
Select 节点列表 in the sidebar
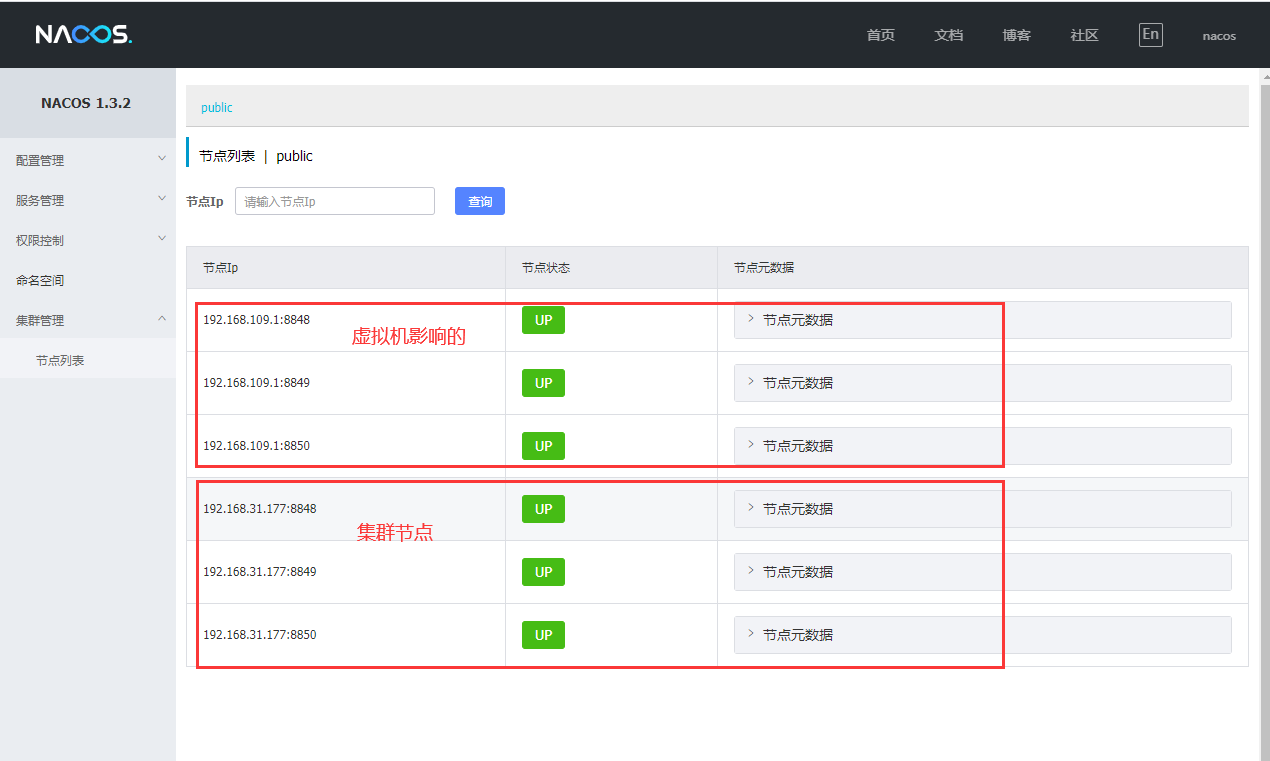pyautogui.click(x=60, y=360)
